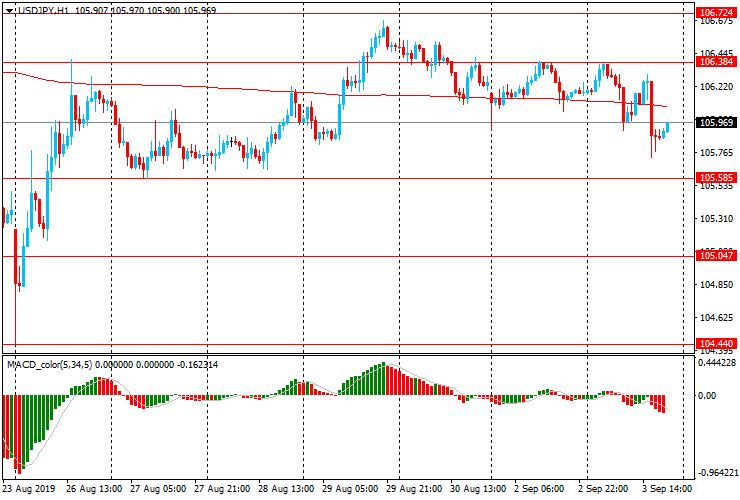Click the MACD scale value -0.964221

point(717,473)
